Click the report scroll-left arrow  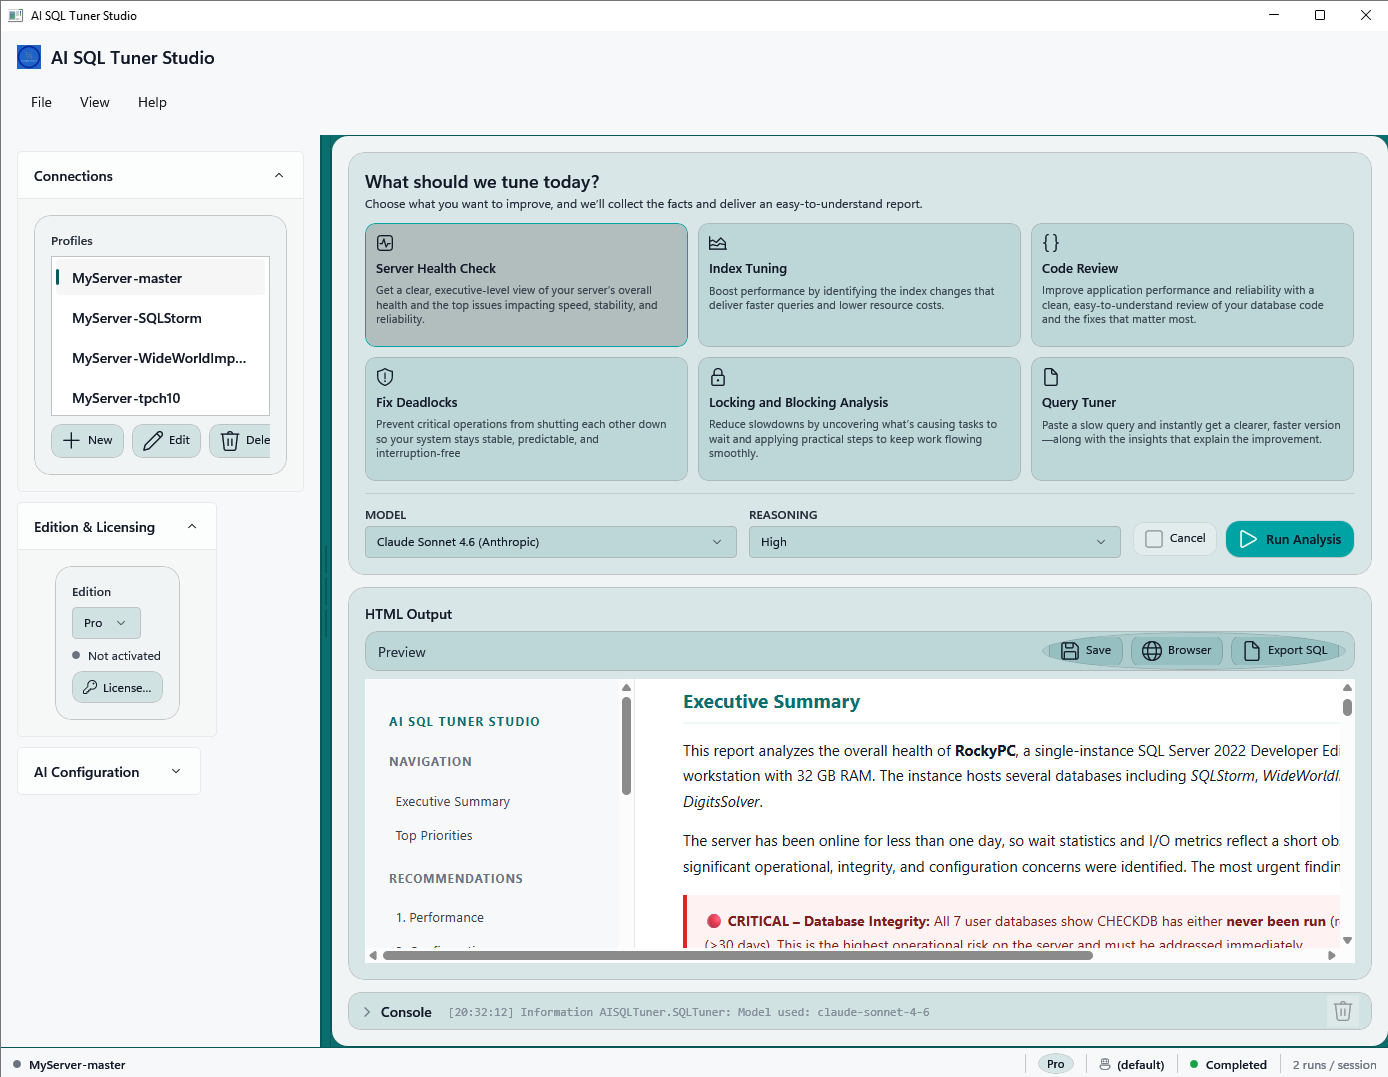pyautogui.click(x=373, y=955)
